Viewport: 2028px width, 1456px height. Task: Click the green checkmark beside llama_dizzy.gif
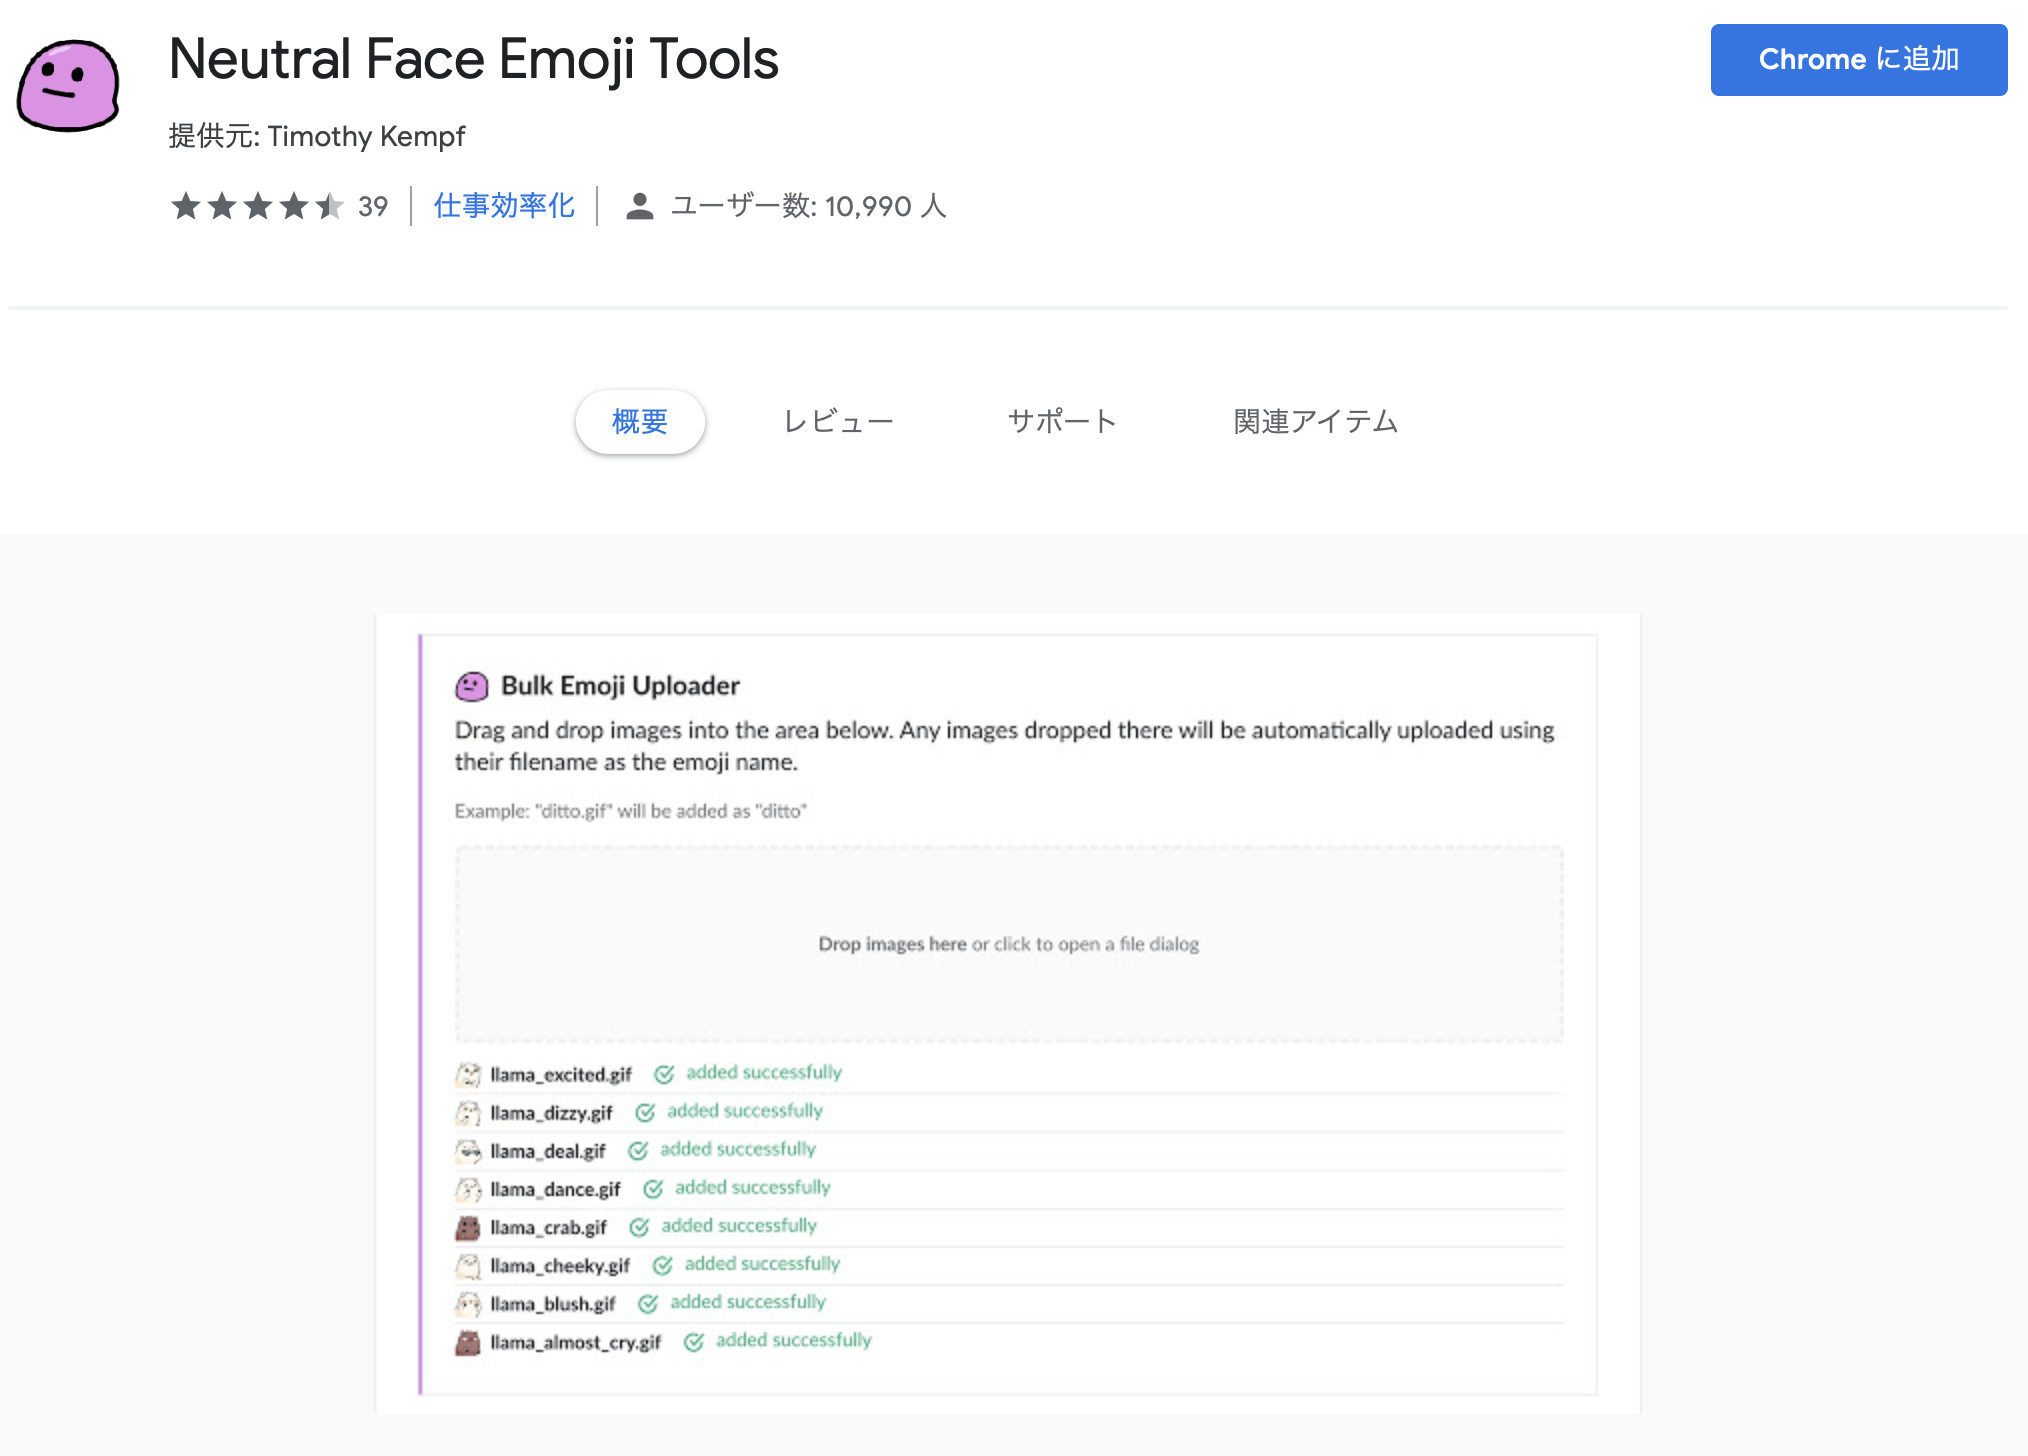click(645, 1112)
